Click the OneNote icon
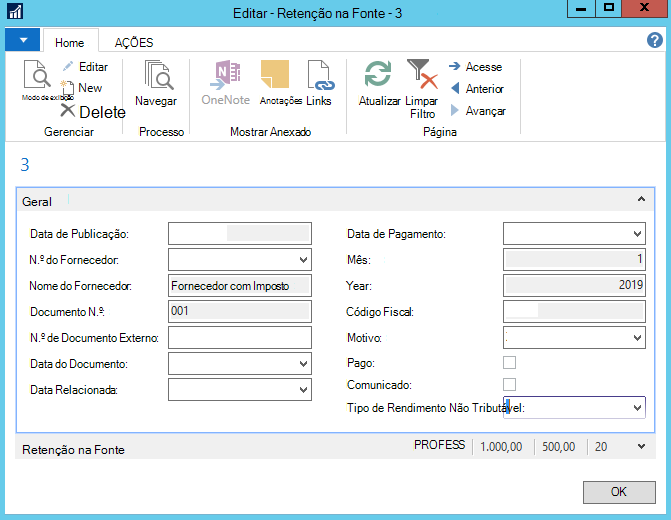The image size is (671, 520). [x=226, y=75]
